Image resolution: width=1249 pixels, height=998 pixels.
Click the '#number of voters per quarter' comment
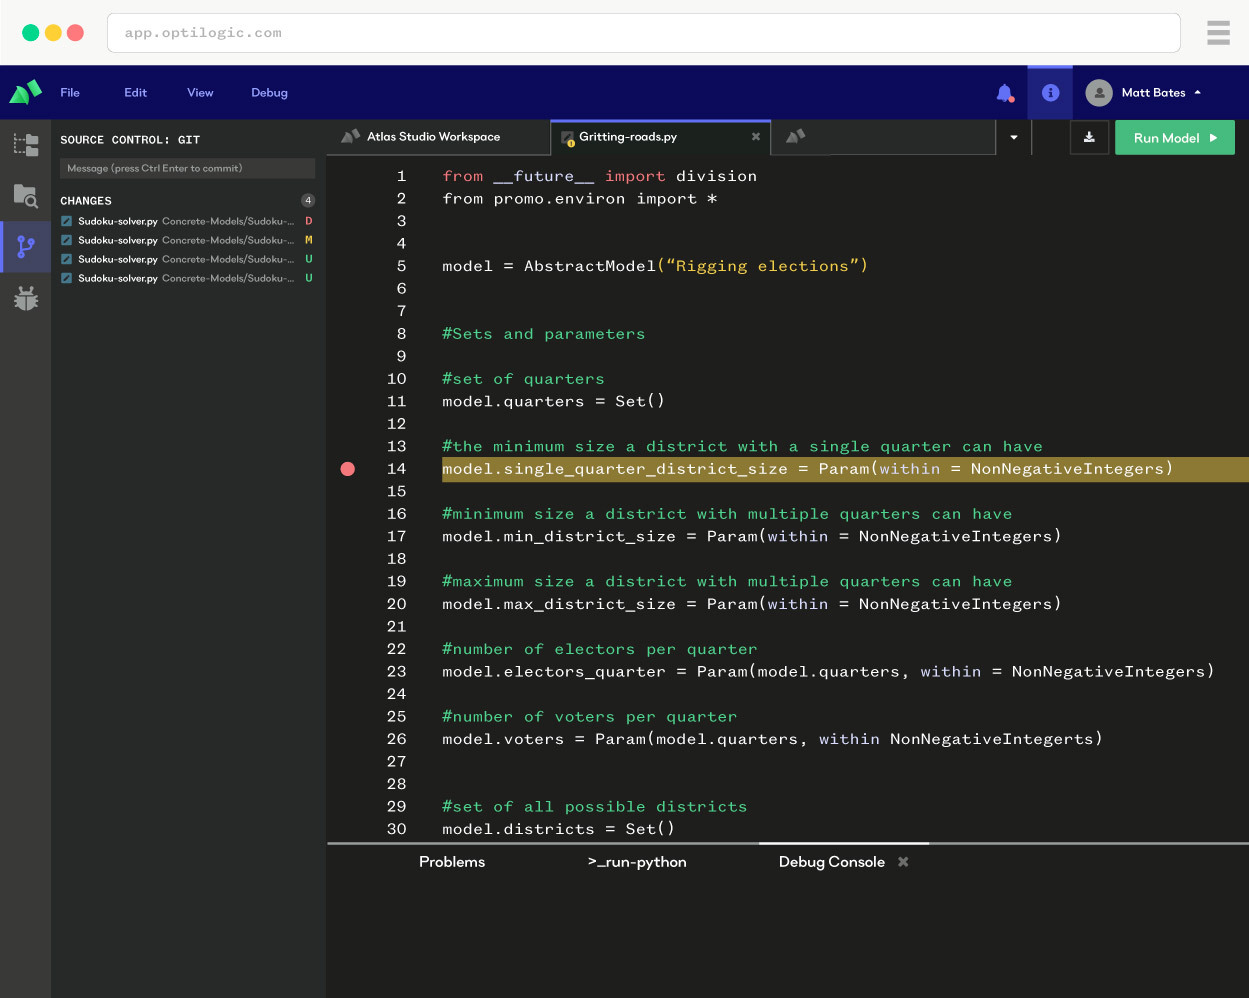coord(590,716)
